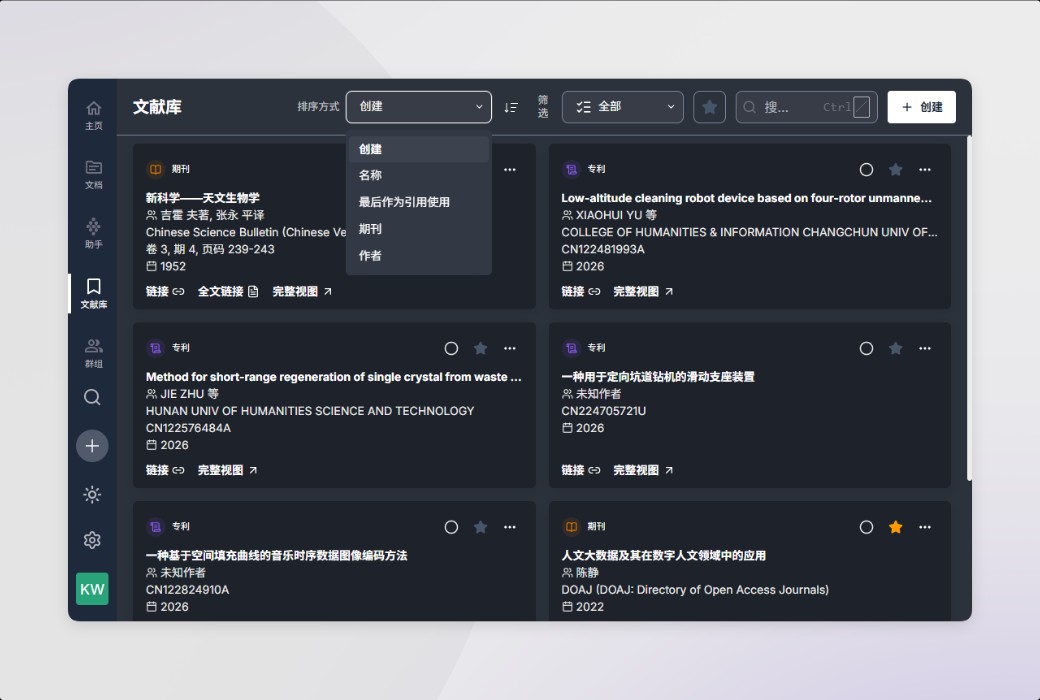Open 链接 on Low-altitude cleaning robot card

click(x=580, y=291)
